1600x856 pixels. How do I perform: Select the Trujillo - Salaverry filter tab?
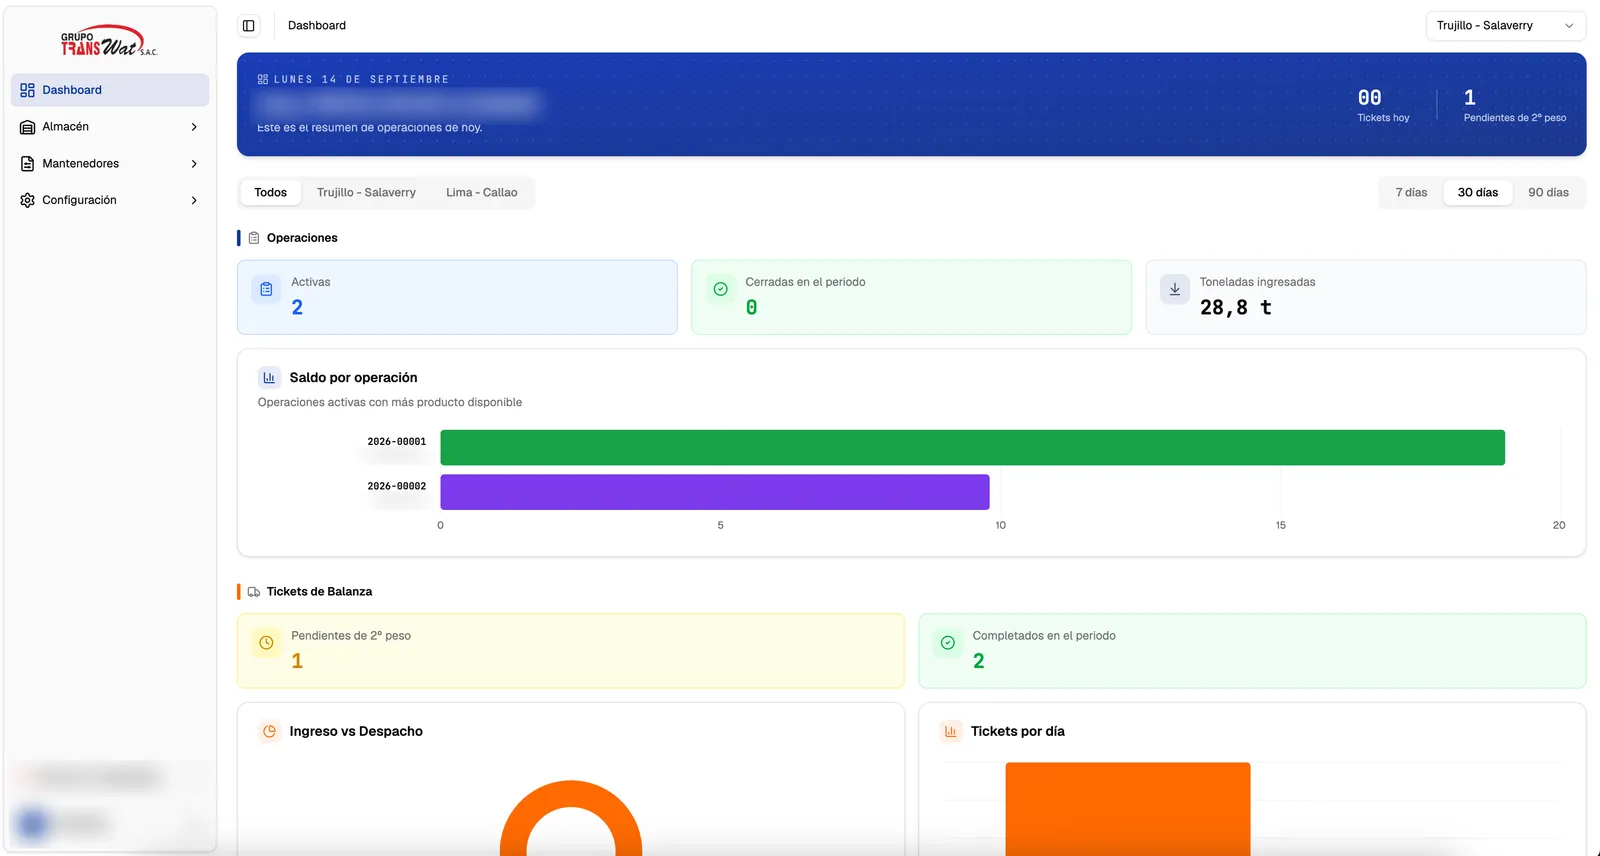[366, 193]
